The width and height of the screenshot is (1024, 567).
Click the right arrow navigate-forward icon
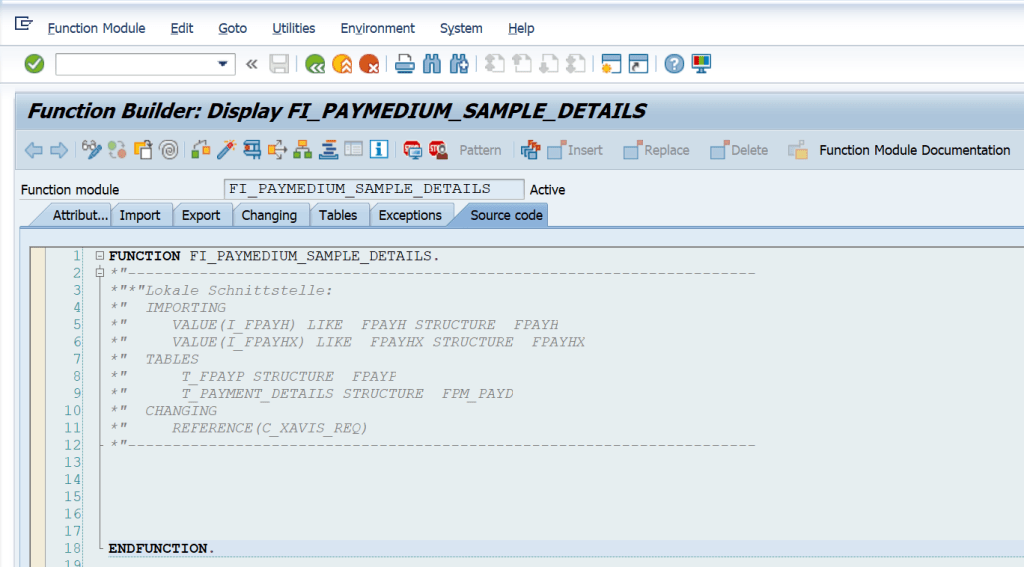point(59,150)
